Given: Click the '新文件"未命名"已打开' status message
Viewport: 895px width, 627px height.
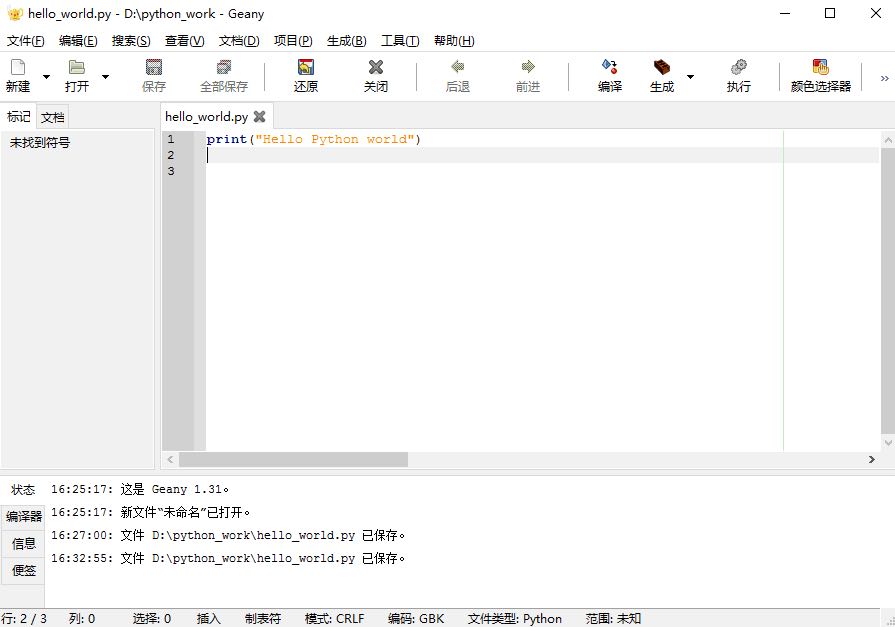Looking at the screenshot, I should 151,512.
